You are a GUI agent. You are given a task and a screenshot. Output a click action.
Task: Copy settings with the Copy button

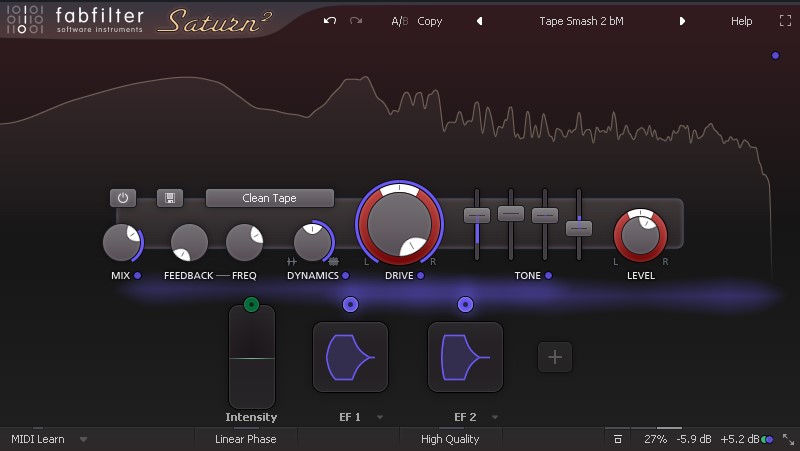click(x=430, y=21)
